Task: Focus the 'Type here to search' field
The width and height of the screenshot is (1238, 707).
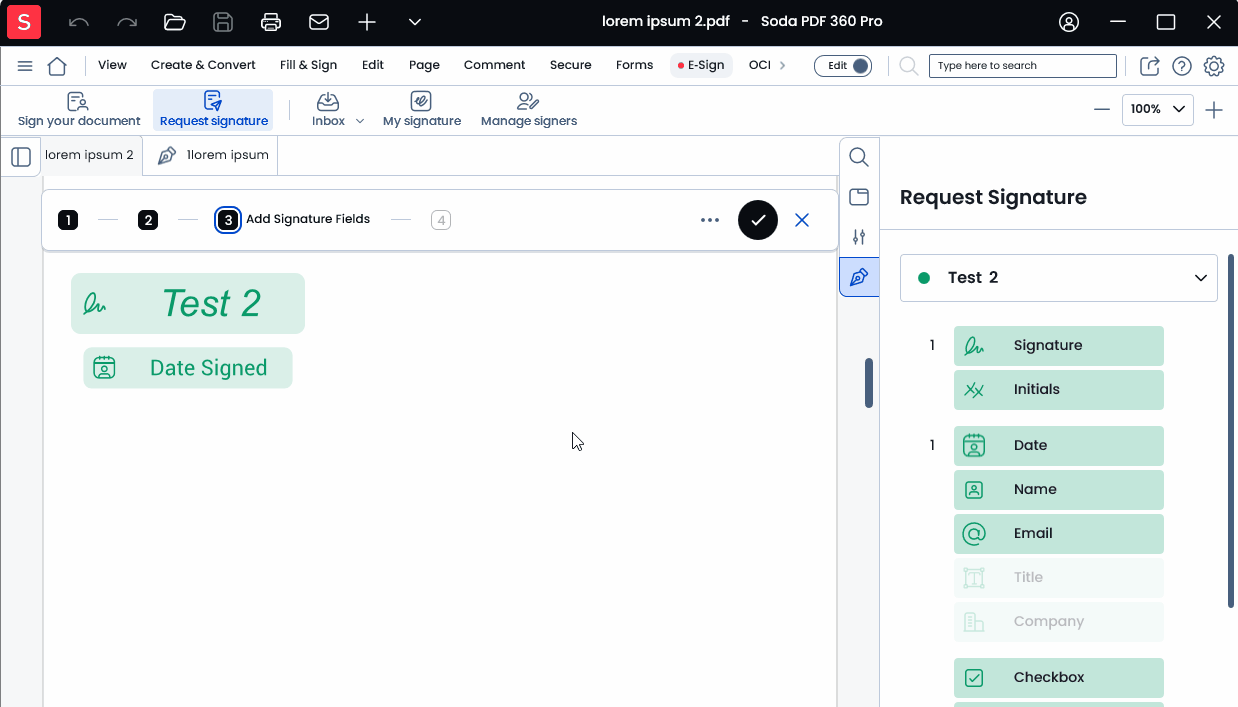Action: point(1022,66)
